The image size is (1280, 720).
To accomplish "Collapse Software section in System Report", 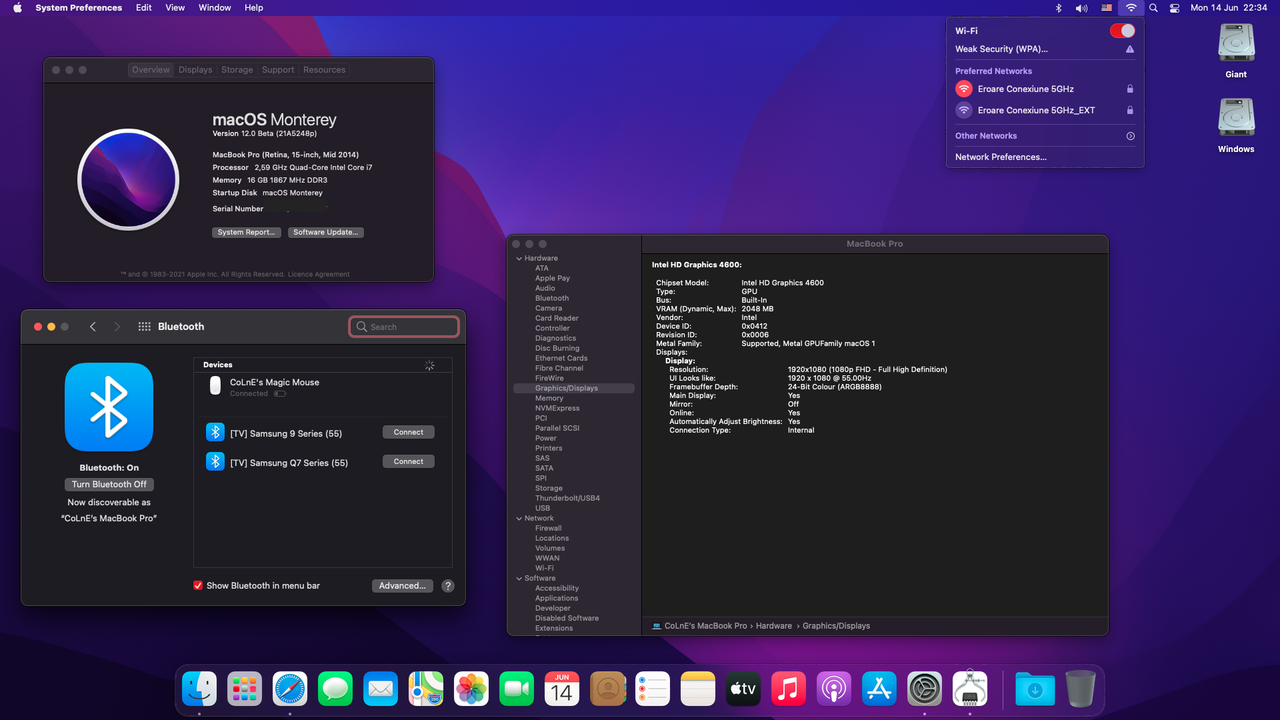I will point(519,578).
